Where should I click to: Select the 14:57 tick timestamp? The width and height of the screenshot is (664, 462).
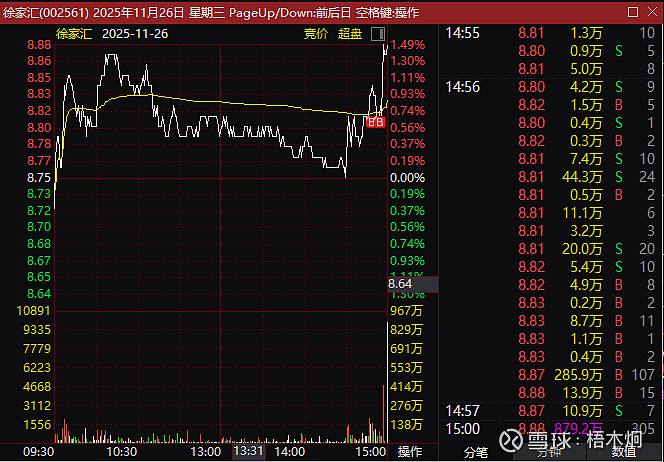coord(462,411)
